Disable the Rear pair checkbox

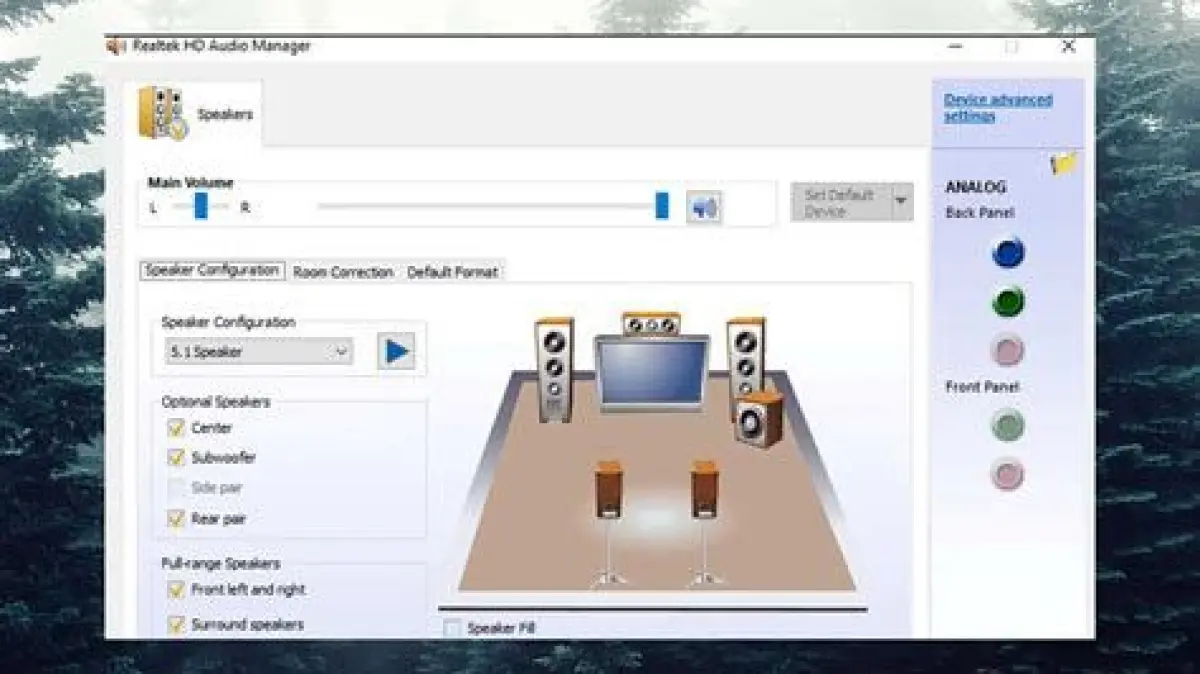point(176,519)
